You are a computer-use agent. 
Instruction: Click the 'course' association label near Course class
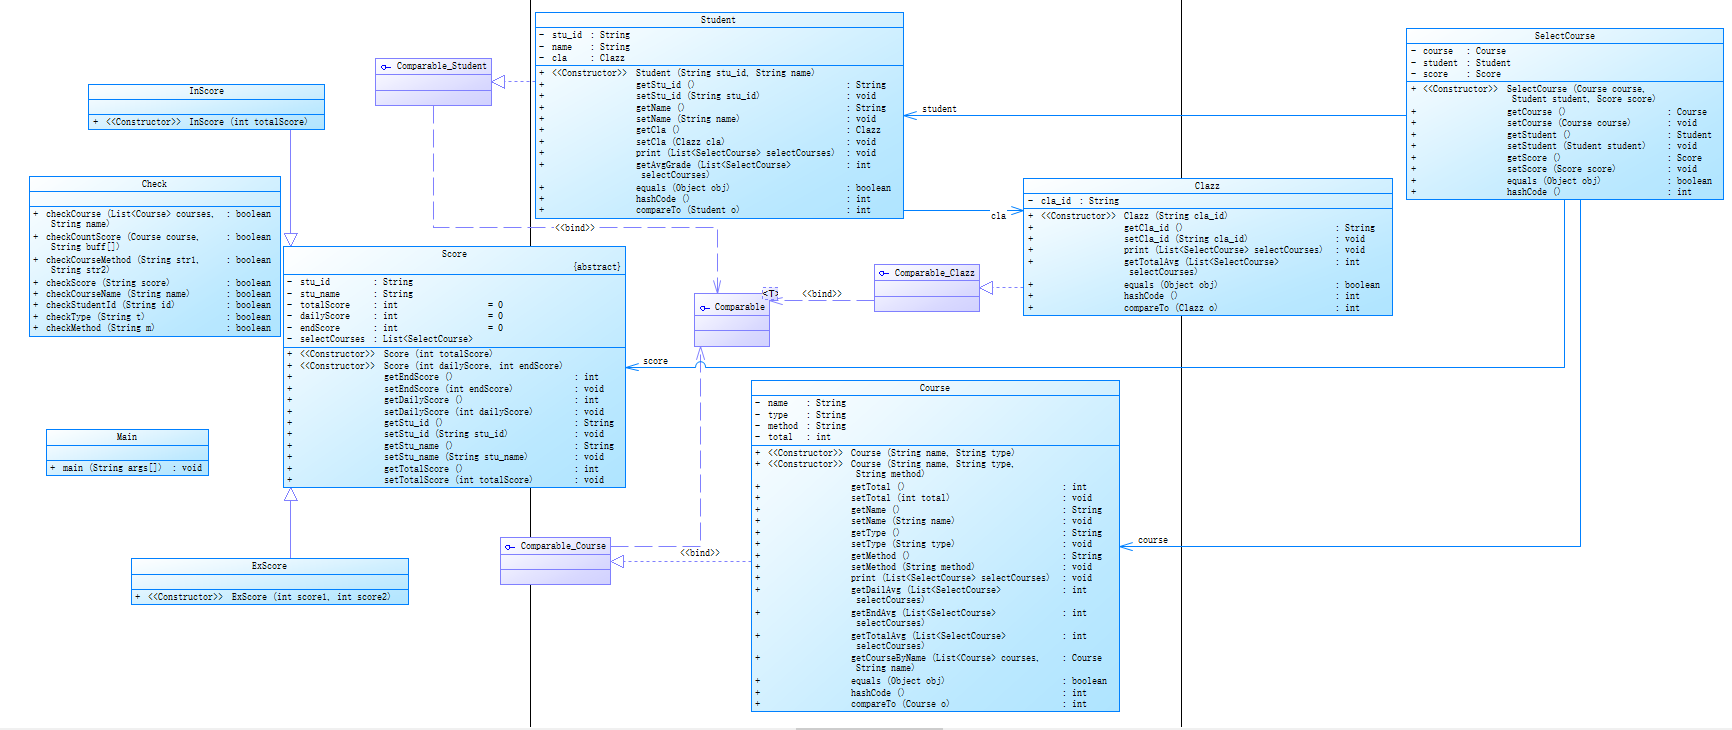tap(1153, 540)
